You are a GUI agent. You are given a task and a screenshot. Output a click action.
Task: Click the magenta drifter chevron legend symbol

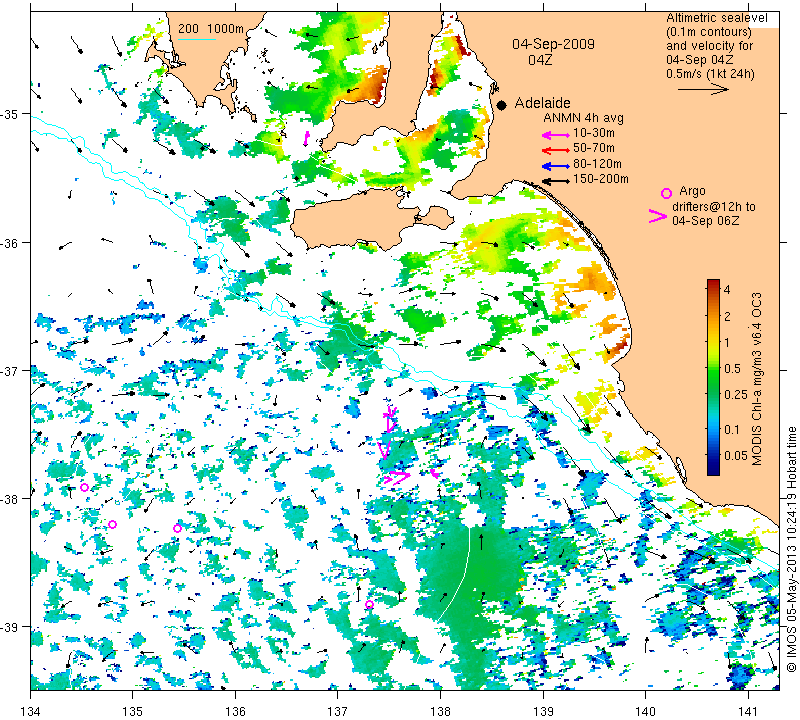coord(658,216)
